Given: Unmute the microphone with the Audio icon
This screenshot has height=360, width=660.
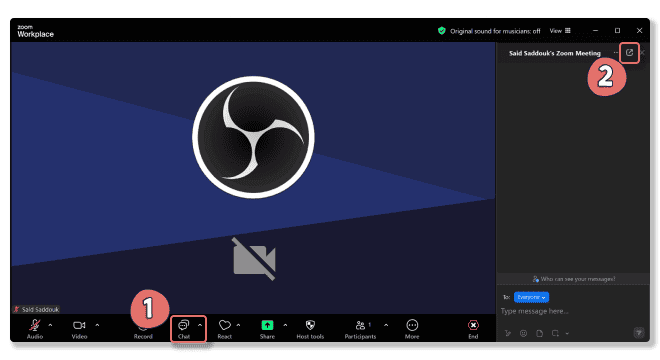Looking at the screenshot, I should [x=35, y=325].
